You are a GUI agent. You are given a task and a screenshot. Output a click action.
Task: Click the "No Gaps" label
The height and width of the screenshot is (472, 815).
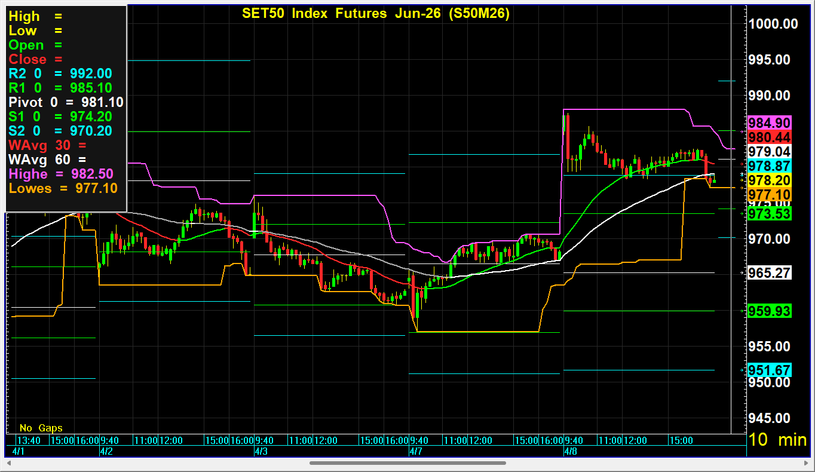[x=40, y=428]
